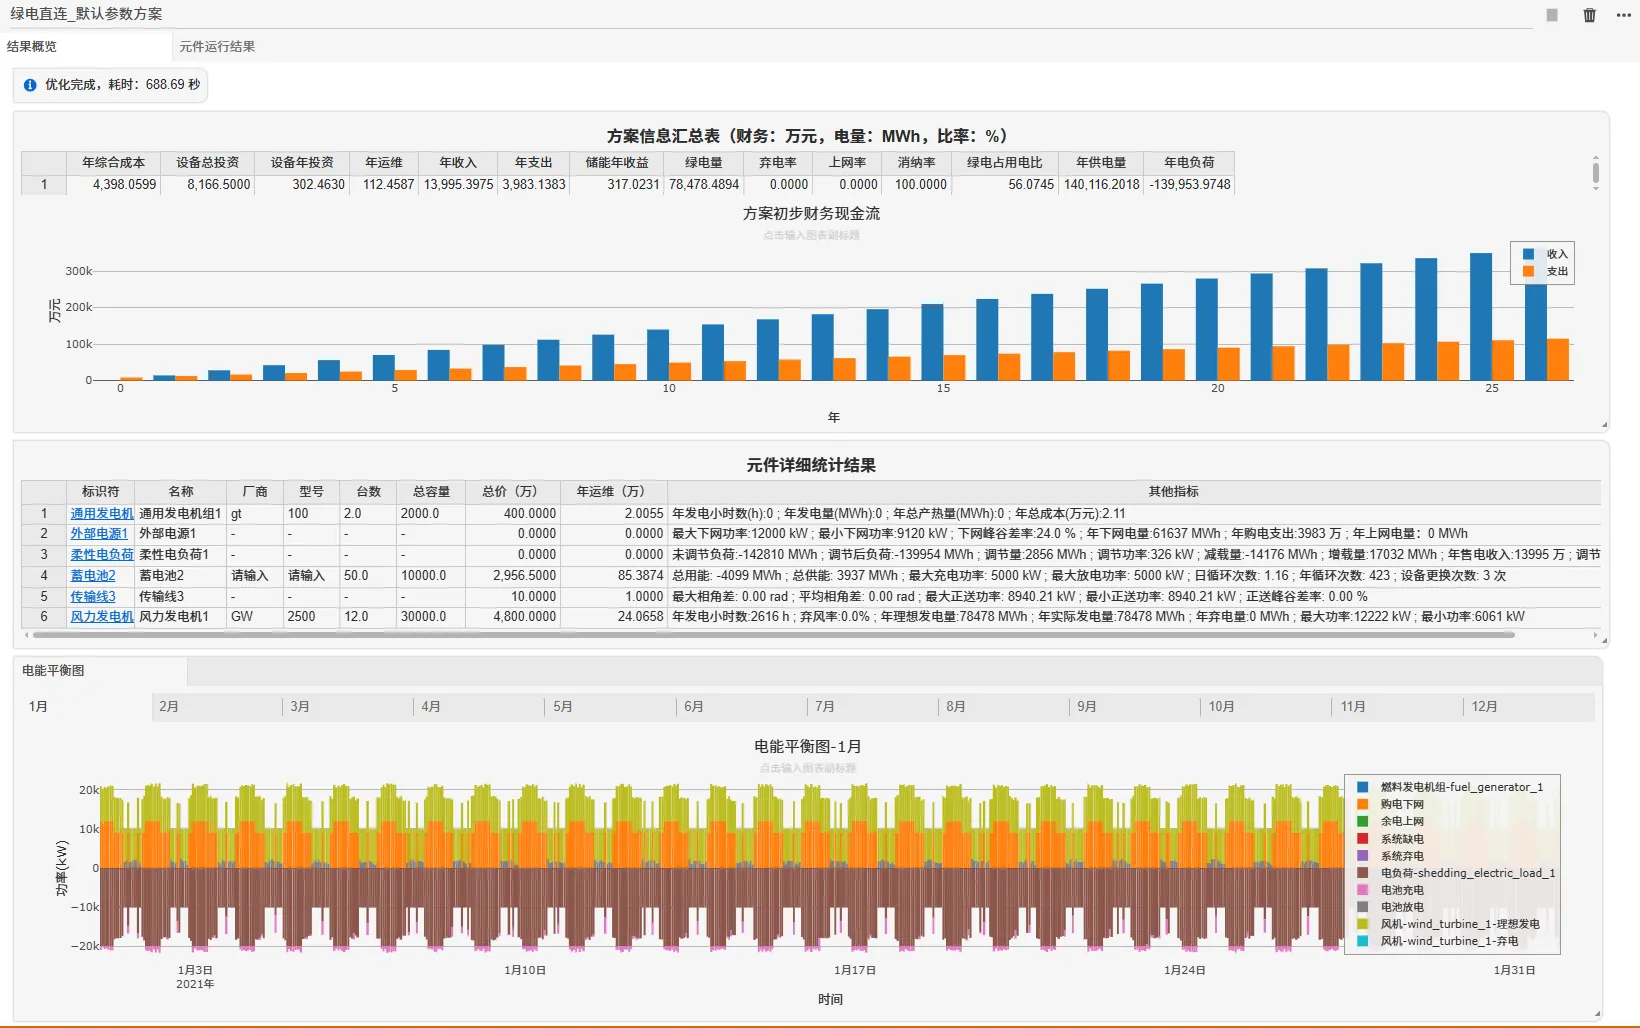Click the summary table vertical scrollbar
The image size is (1640, 1028).
(1595, 173)
